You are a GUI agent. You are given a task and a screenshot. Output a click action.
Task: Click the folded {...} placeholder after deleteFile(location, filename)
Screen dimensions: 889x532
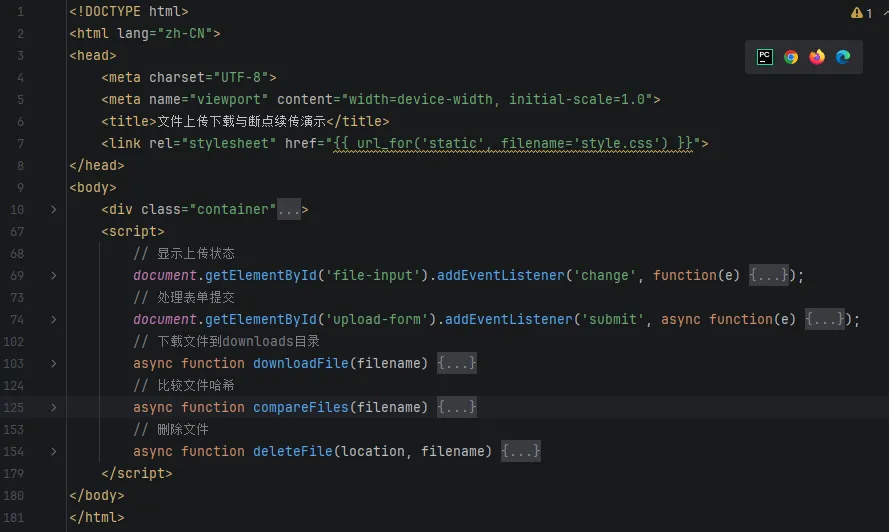(x=520, y=451)
